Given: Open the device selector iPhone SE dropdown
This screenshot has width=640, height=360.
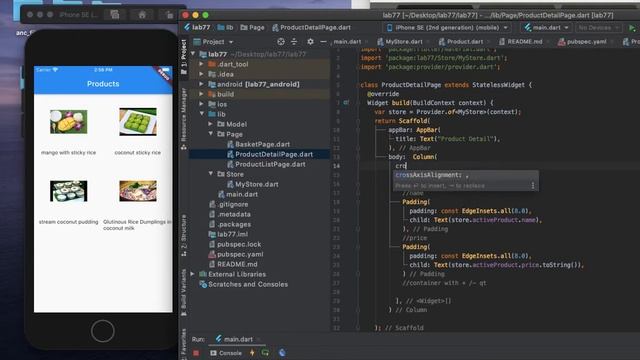Looking at the screenshot, I should (x=447, y=28).
